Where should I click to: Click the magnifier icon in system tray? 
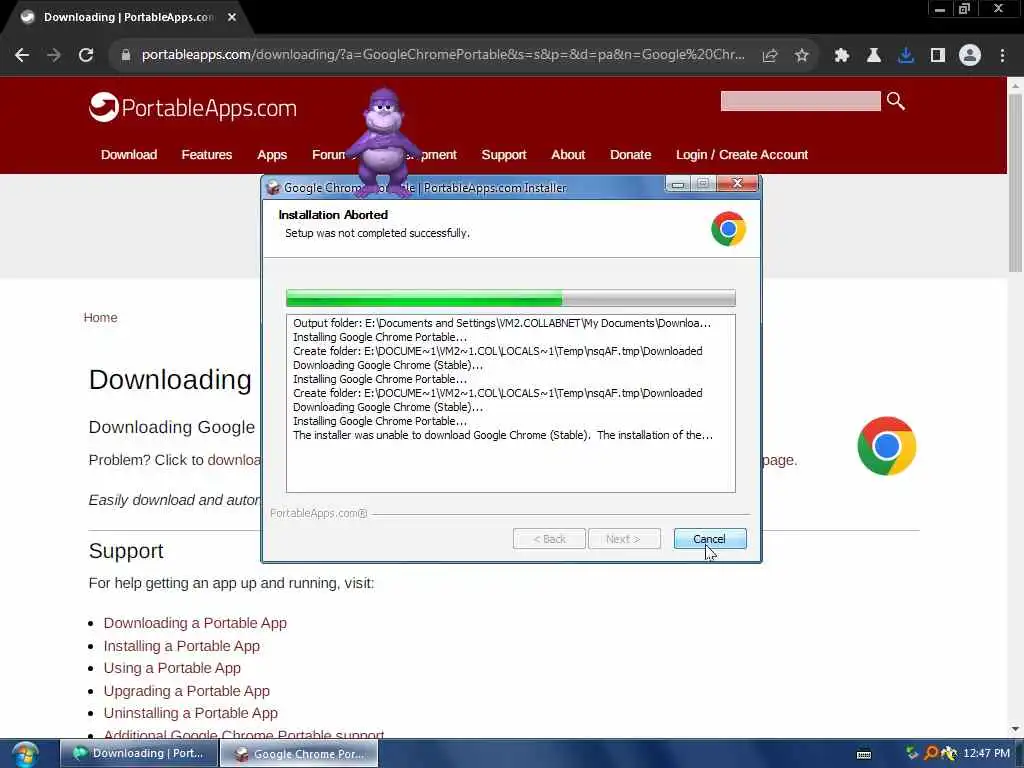coord(931,753)
